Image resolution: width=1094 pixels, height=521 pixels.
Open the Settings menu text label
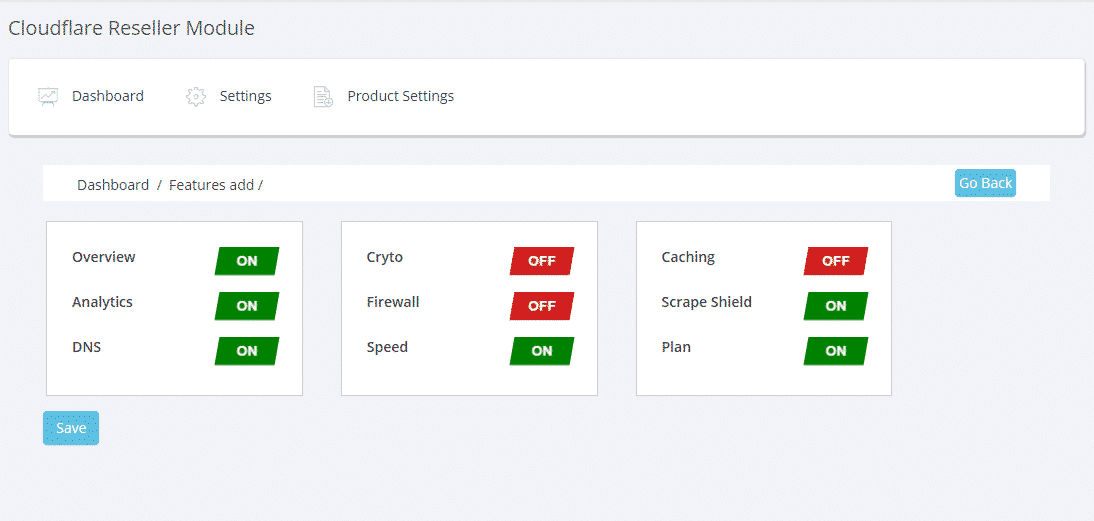pos(245,97)
